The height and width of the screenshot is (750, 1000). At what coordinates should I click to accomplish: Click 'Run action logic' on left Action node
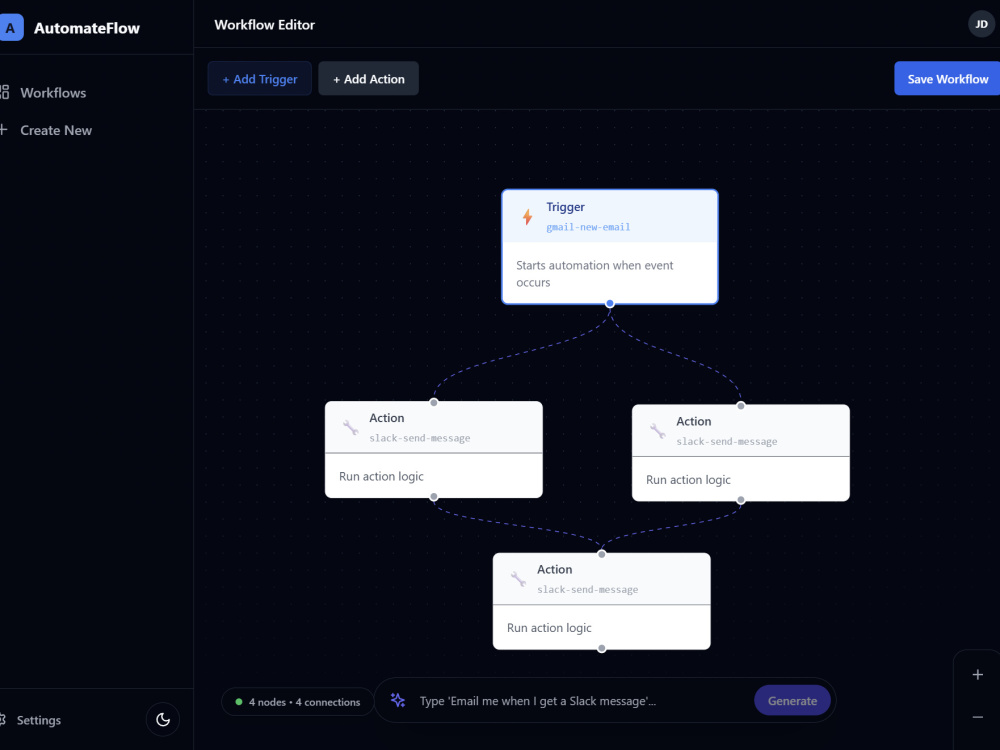point(381,476)
